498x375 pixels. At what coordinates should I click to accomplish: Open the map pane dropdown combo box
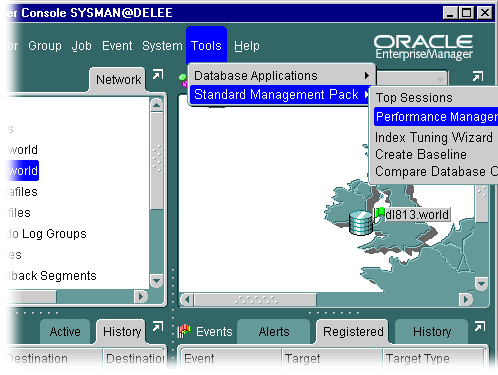click(413, 79)
